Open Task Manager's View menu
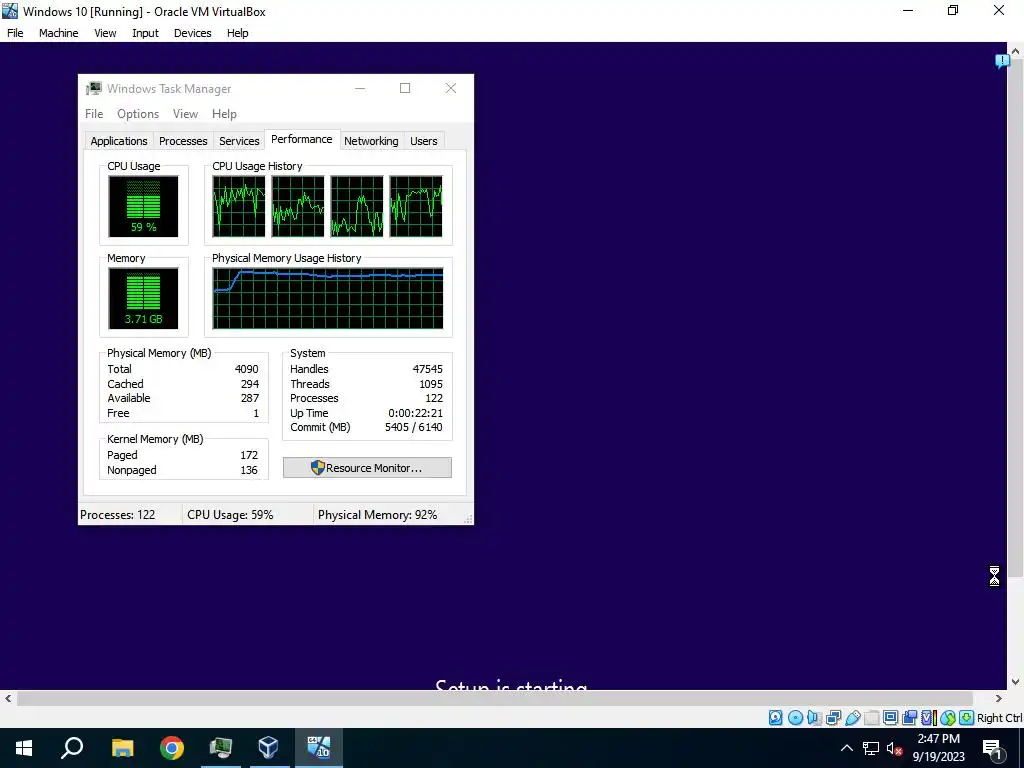This screenshot has height=768, width=1024. coord(185,114)
